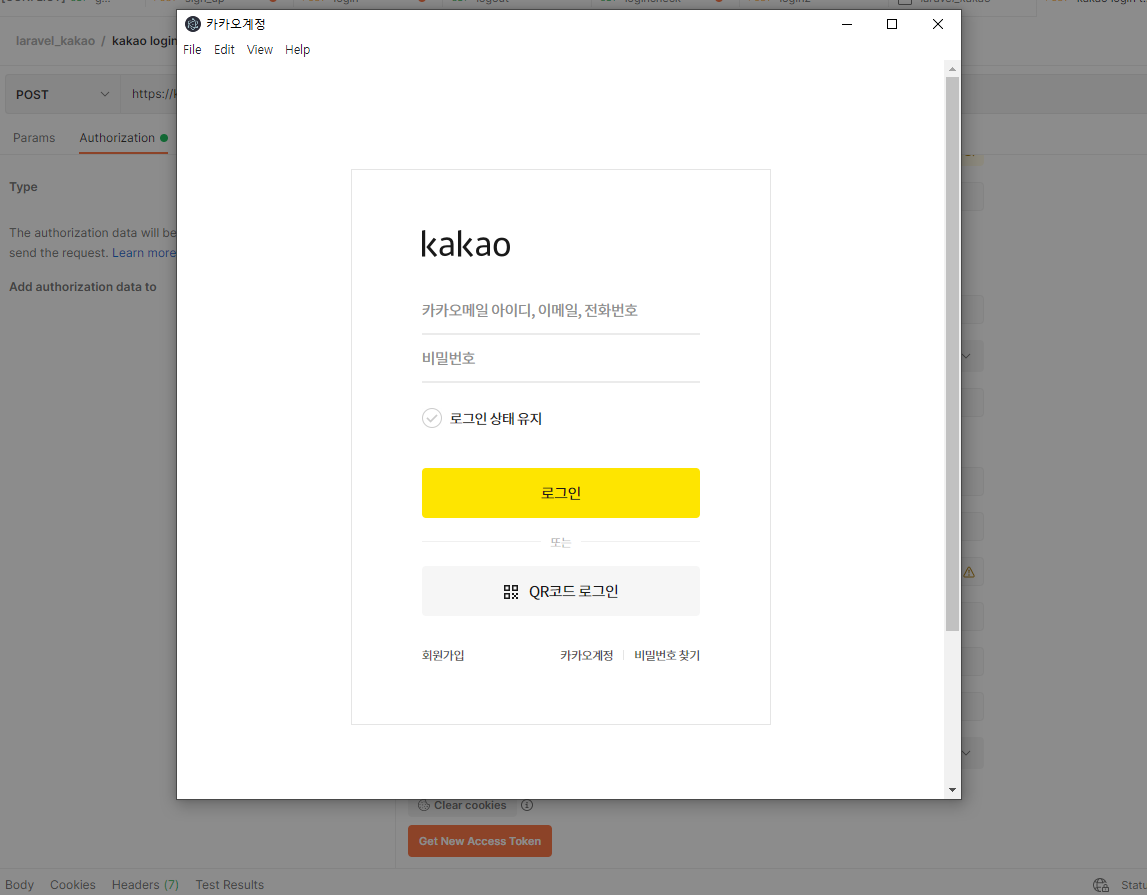Click the yellow 로그인 button
The image size is (1147, 895).
[560, 493]
